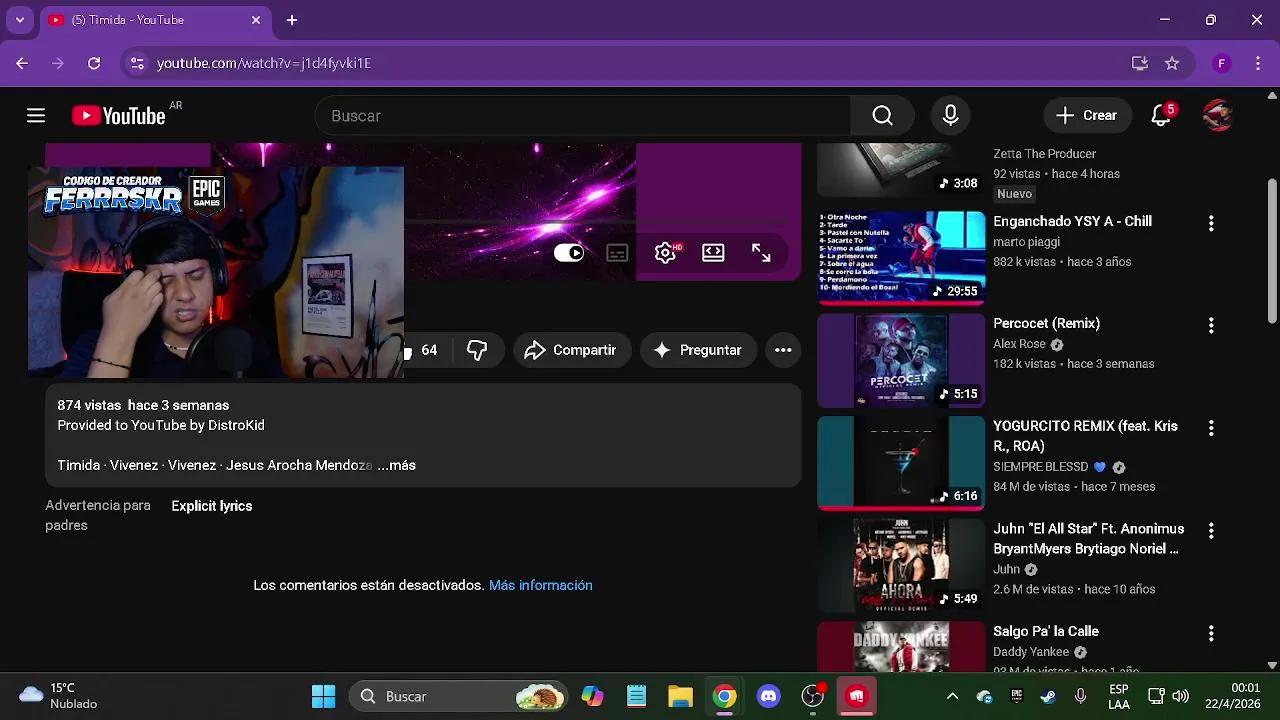The image size is (1280, 720).
Task: Click Provided to YouTube by DistroKid text
Action: click(161, 425)
